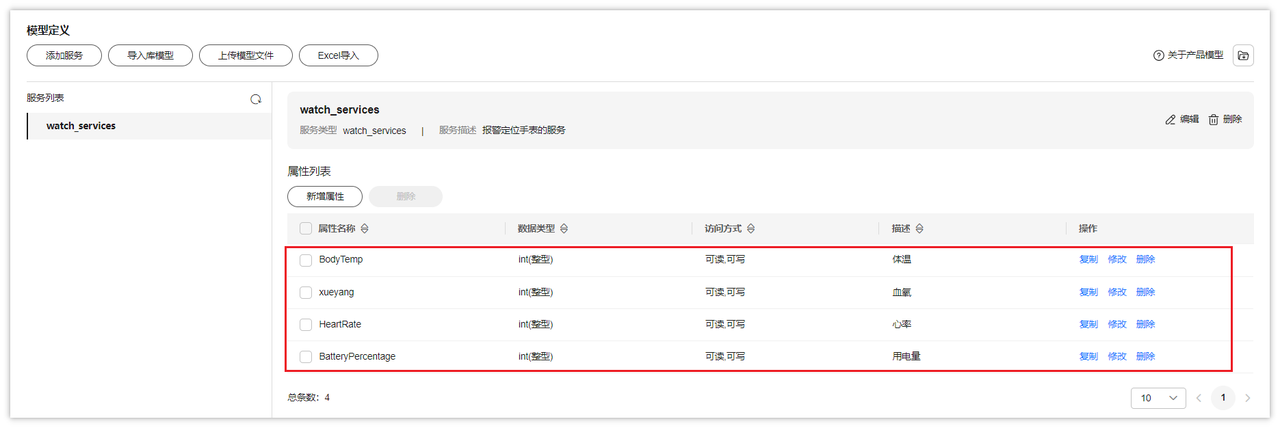The width and height of the screenshot is (1280, 428).
Task: Open the 关于产品模型 link
Action: tap(1195, 56)
